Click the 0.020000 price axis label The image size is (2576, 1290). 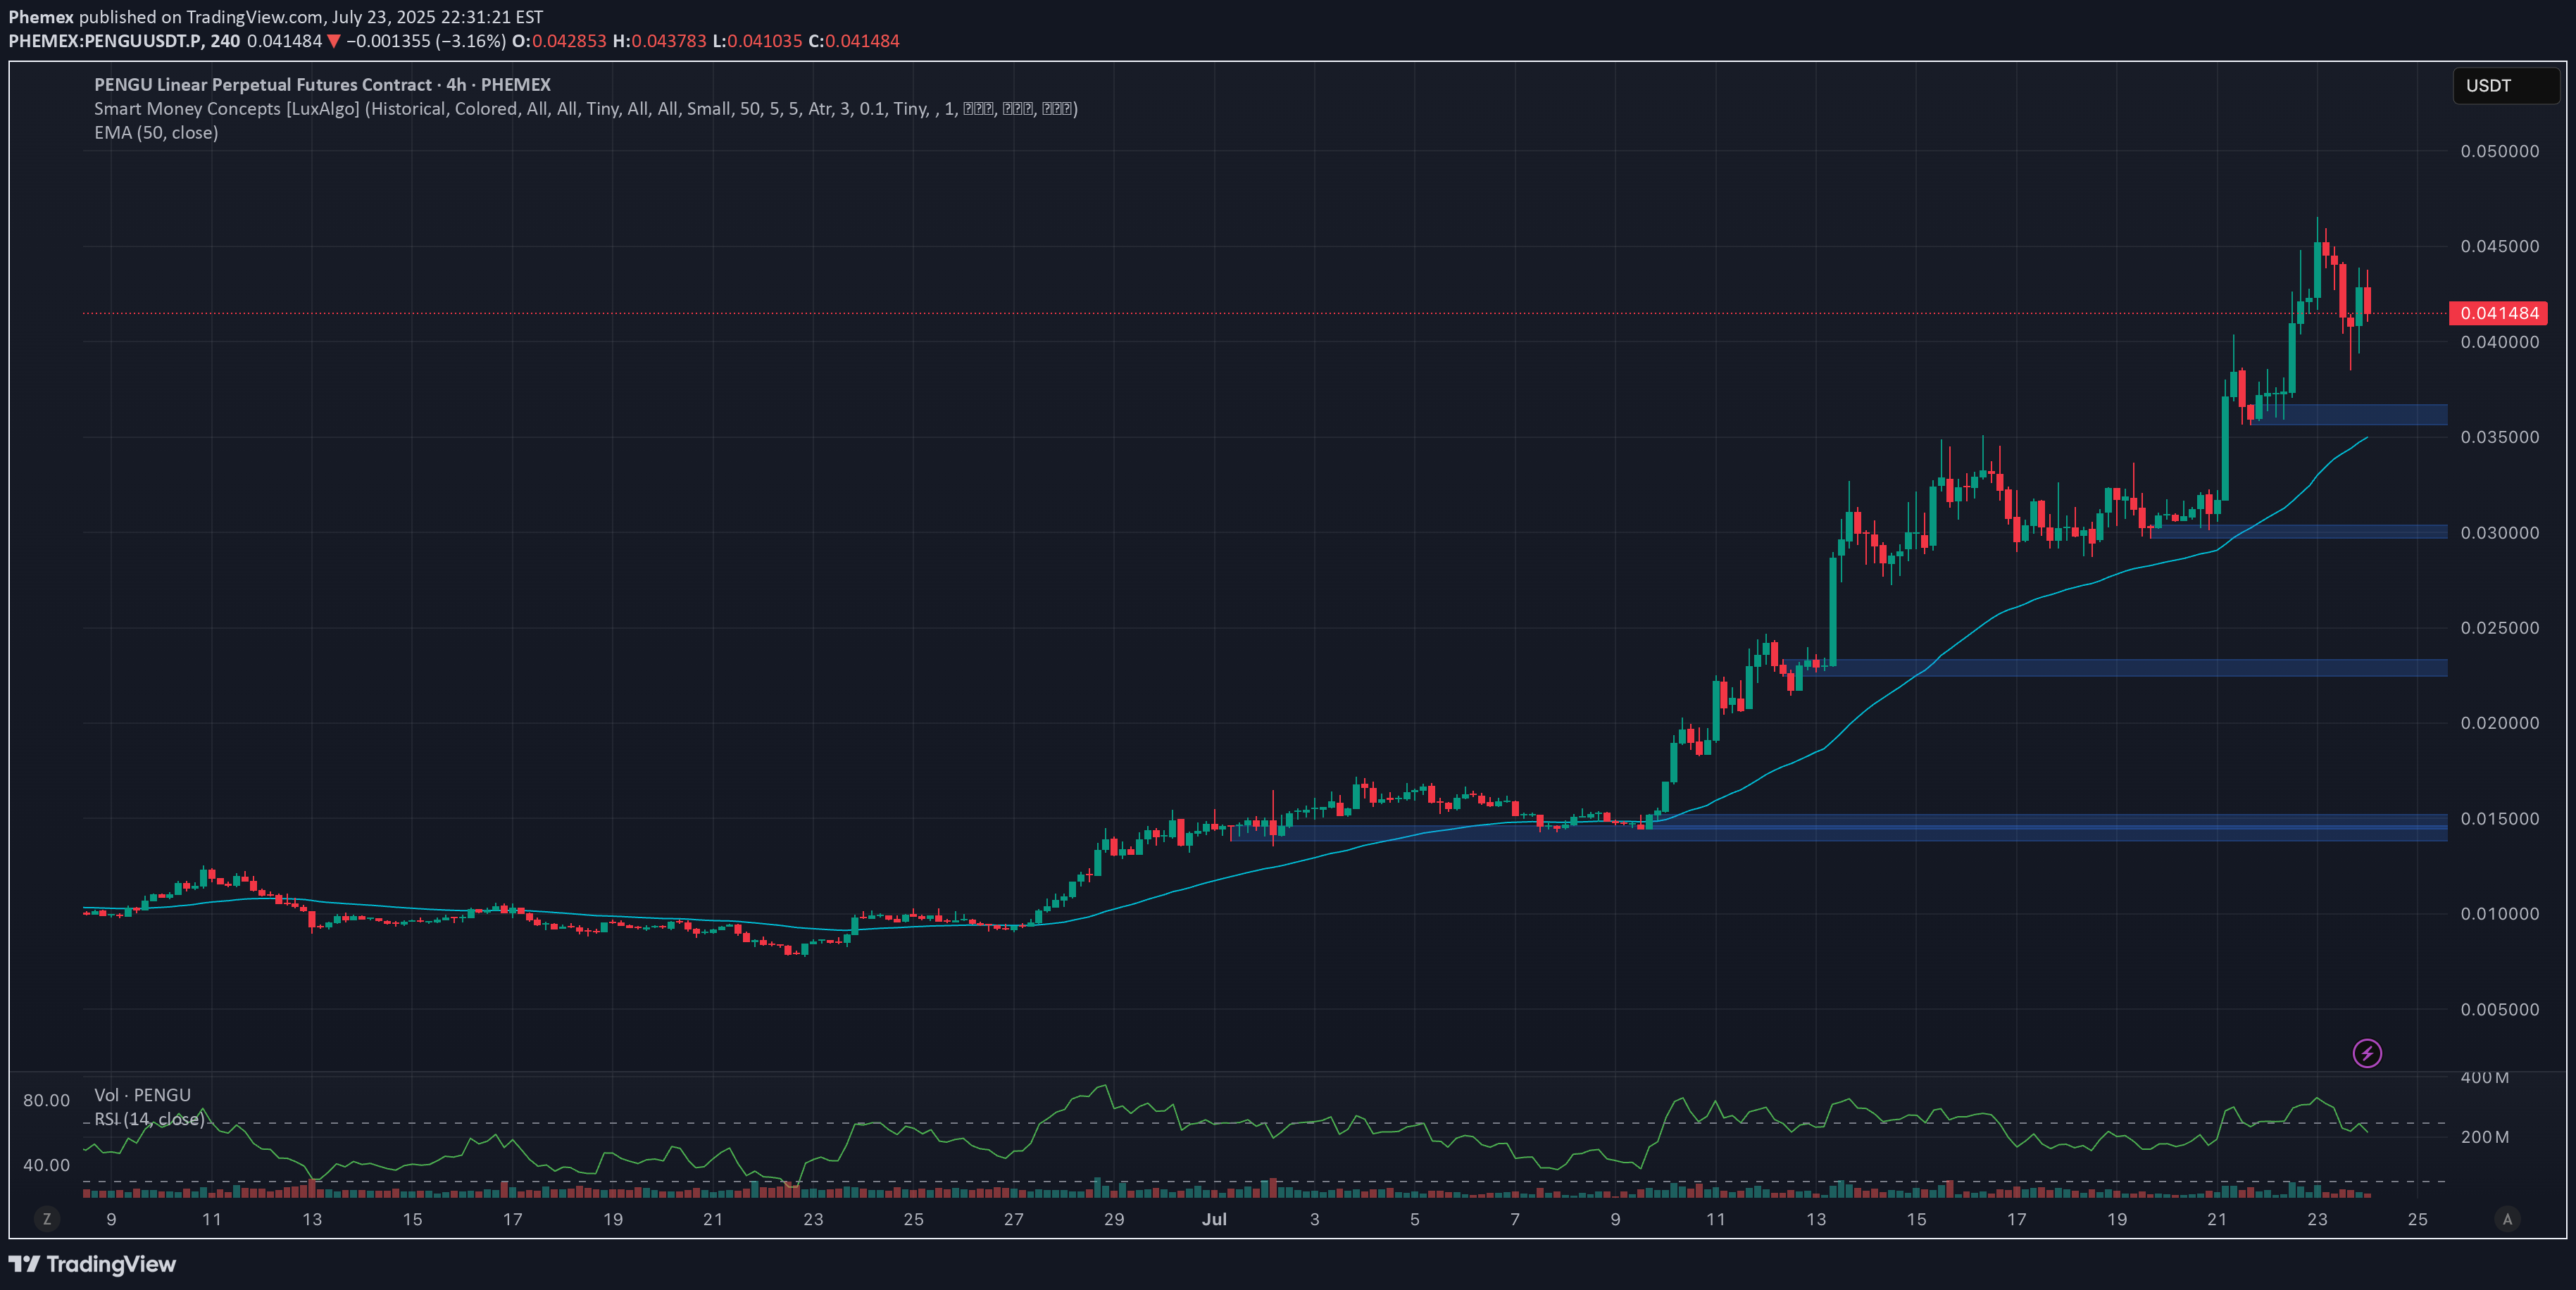point(2499,723)
